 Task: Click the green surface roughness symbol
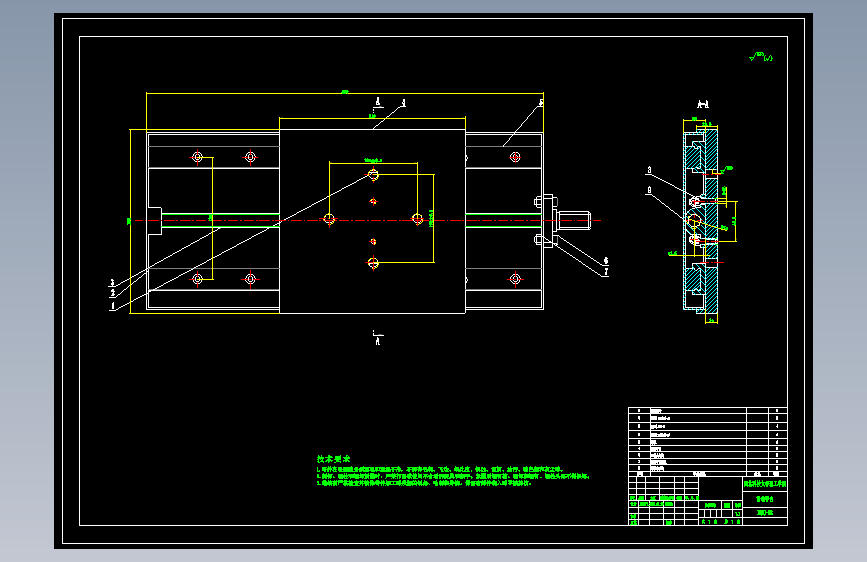click(761, 56)
